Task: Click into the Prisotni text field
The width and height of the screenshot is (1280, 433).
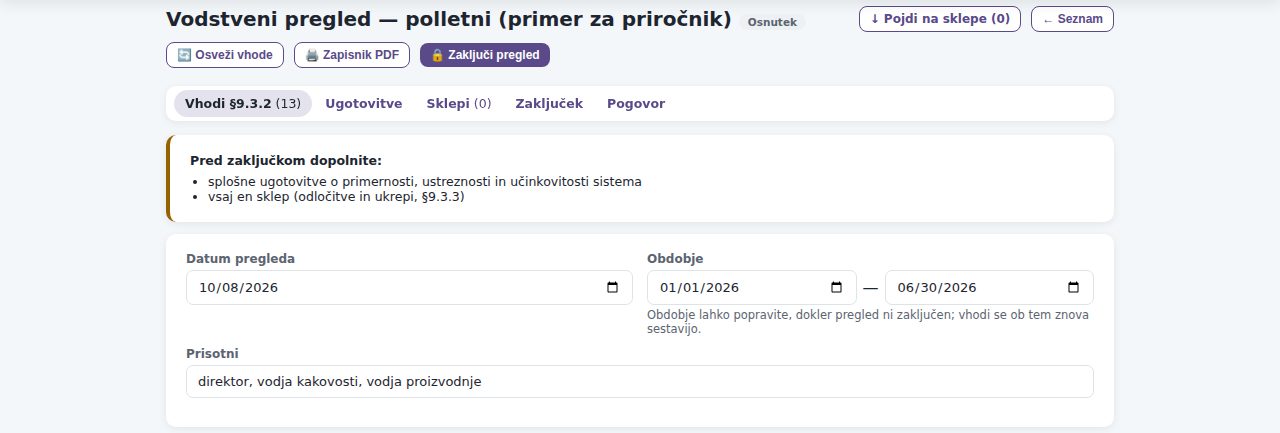Action: tap(640, 381)
